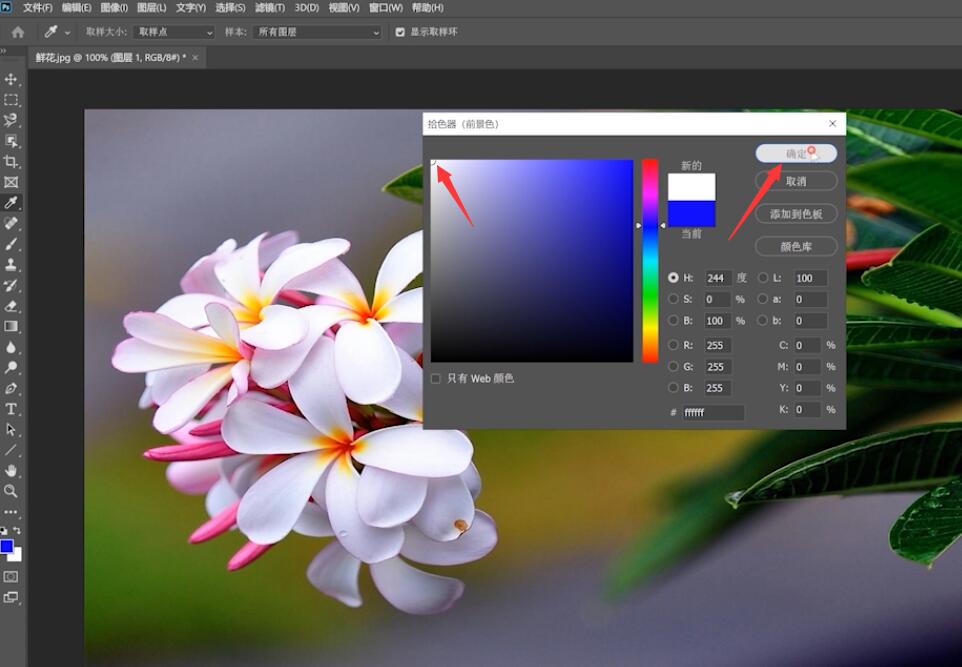962x667 pixels.
Task: Select the Dodge tool
Action: click(10, 368)
